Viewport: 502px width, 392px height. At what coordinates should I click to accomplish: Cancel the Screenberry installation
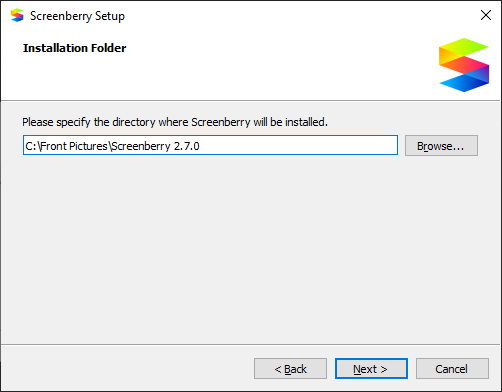point(452,369)
